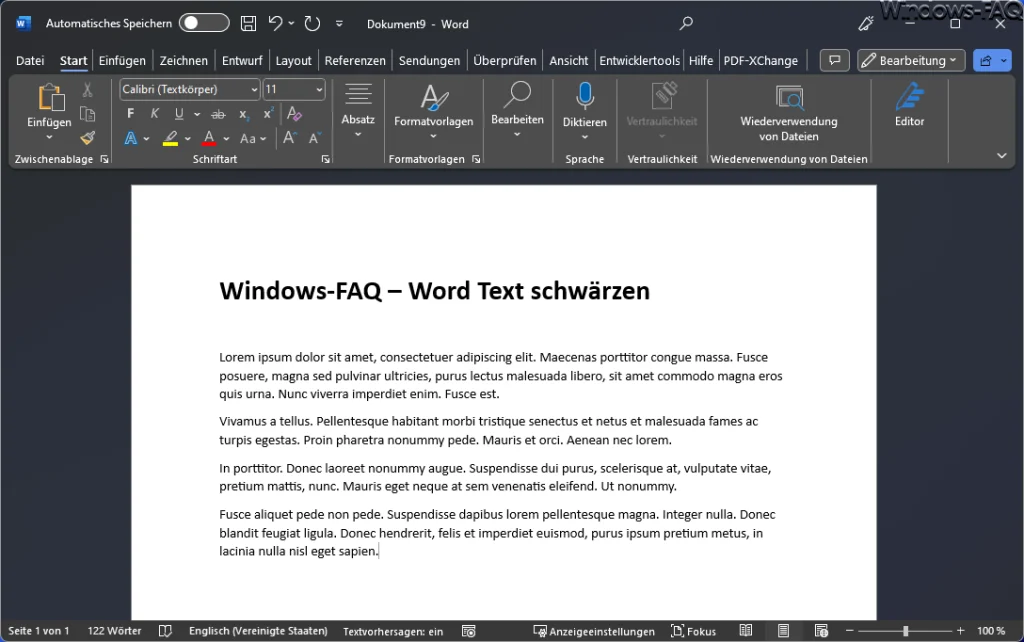Open the font size 11 dropdown
Viewport: 1024px width, 642px height.
pos(319,89)
